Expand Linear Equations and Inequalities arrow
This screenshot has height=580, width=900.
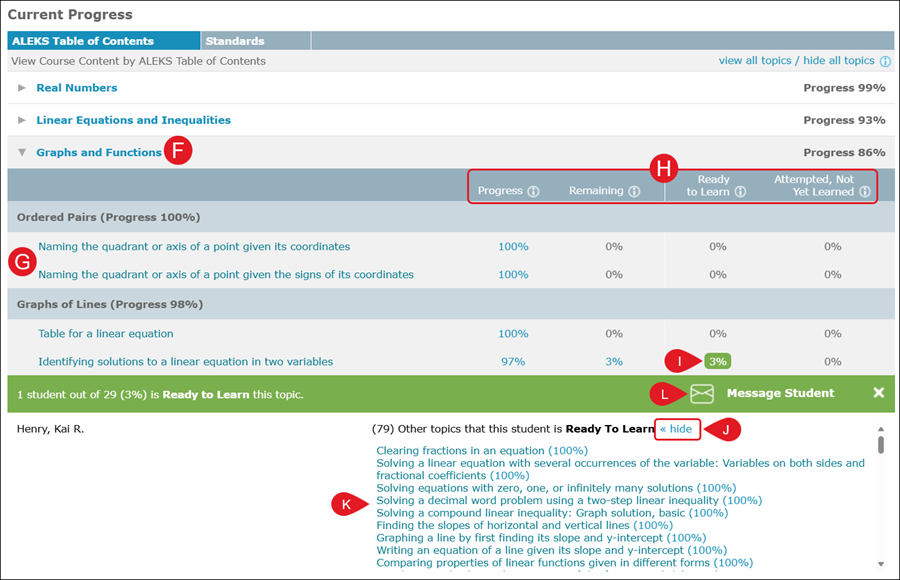[x=22, y=120]
